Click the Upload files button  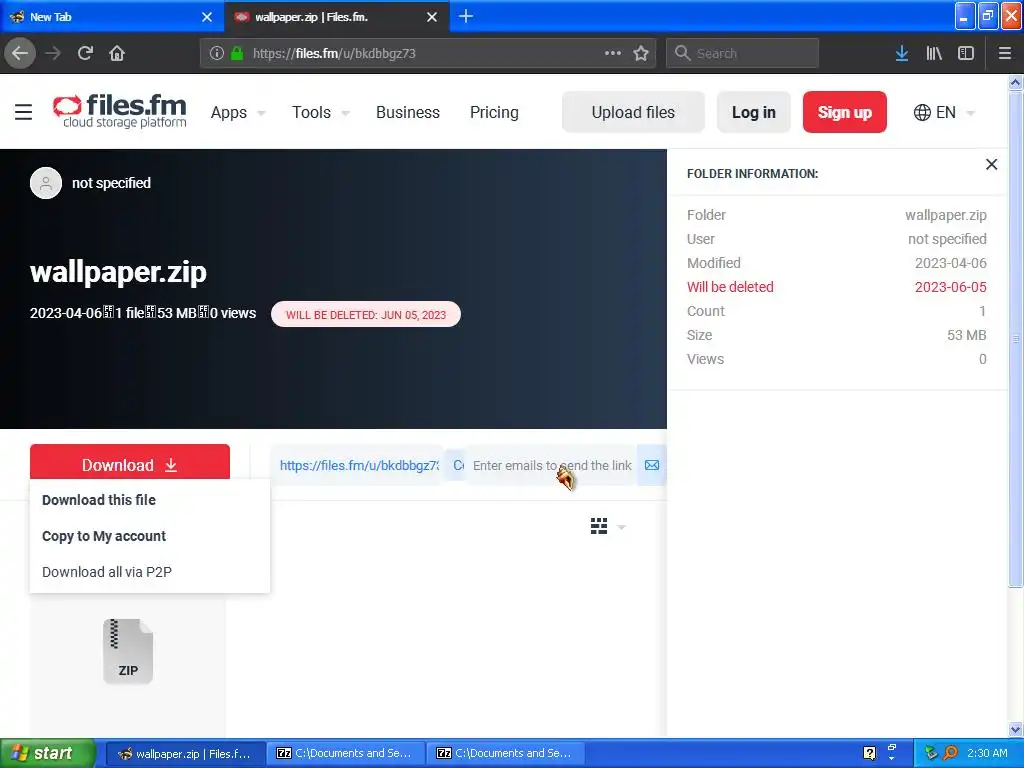(633, 112)
